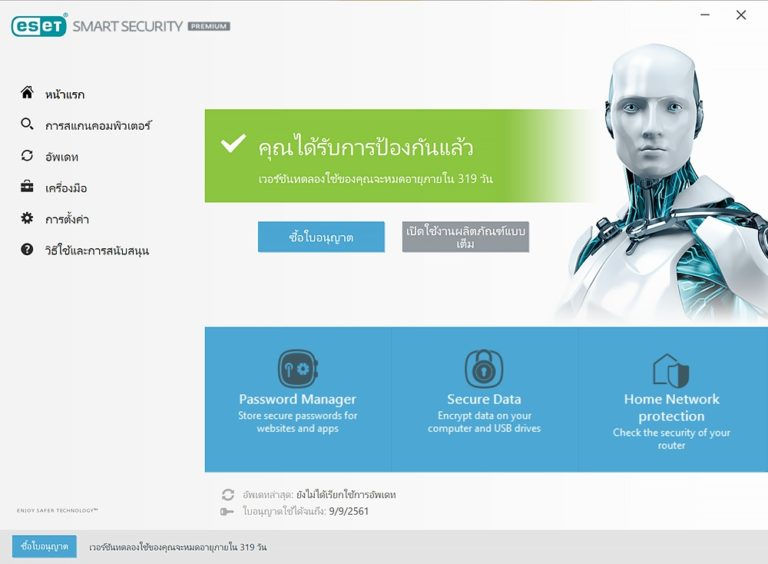Click the license key icon near 9/9/2561
Viewport: 768px width, 564px height.
point(227,512)
